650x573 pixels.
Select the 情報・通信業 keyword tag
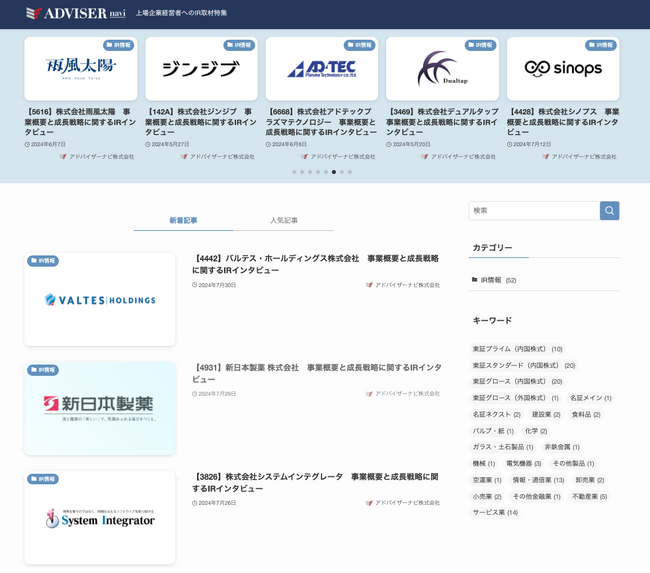(538, 480)
